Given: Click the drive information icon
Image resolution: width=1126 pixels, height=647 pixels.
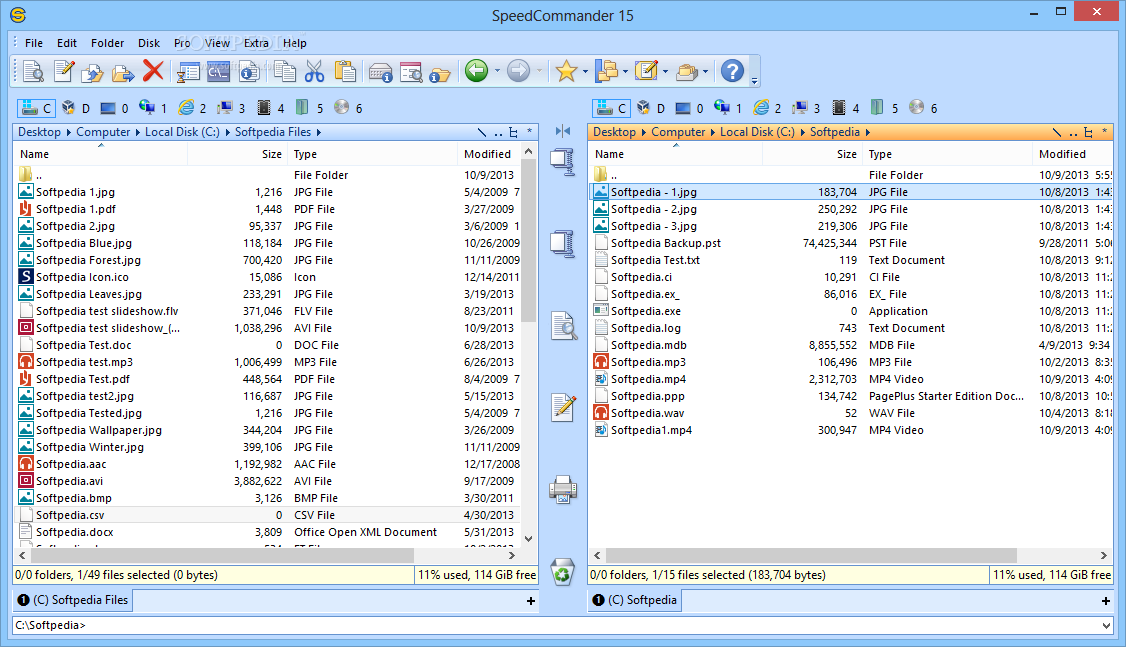Looking at the screenshot, I should click(380, 71).
